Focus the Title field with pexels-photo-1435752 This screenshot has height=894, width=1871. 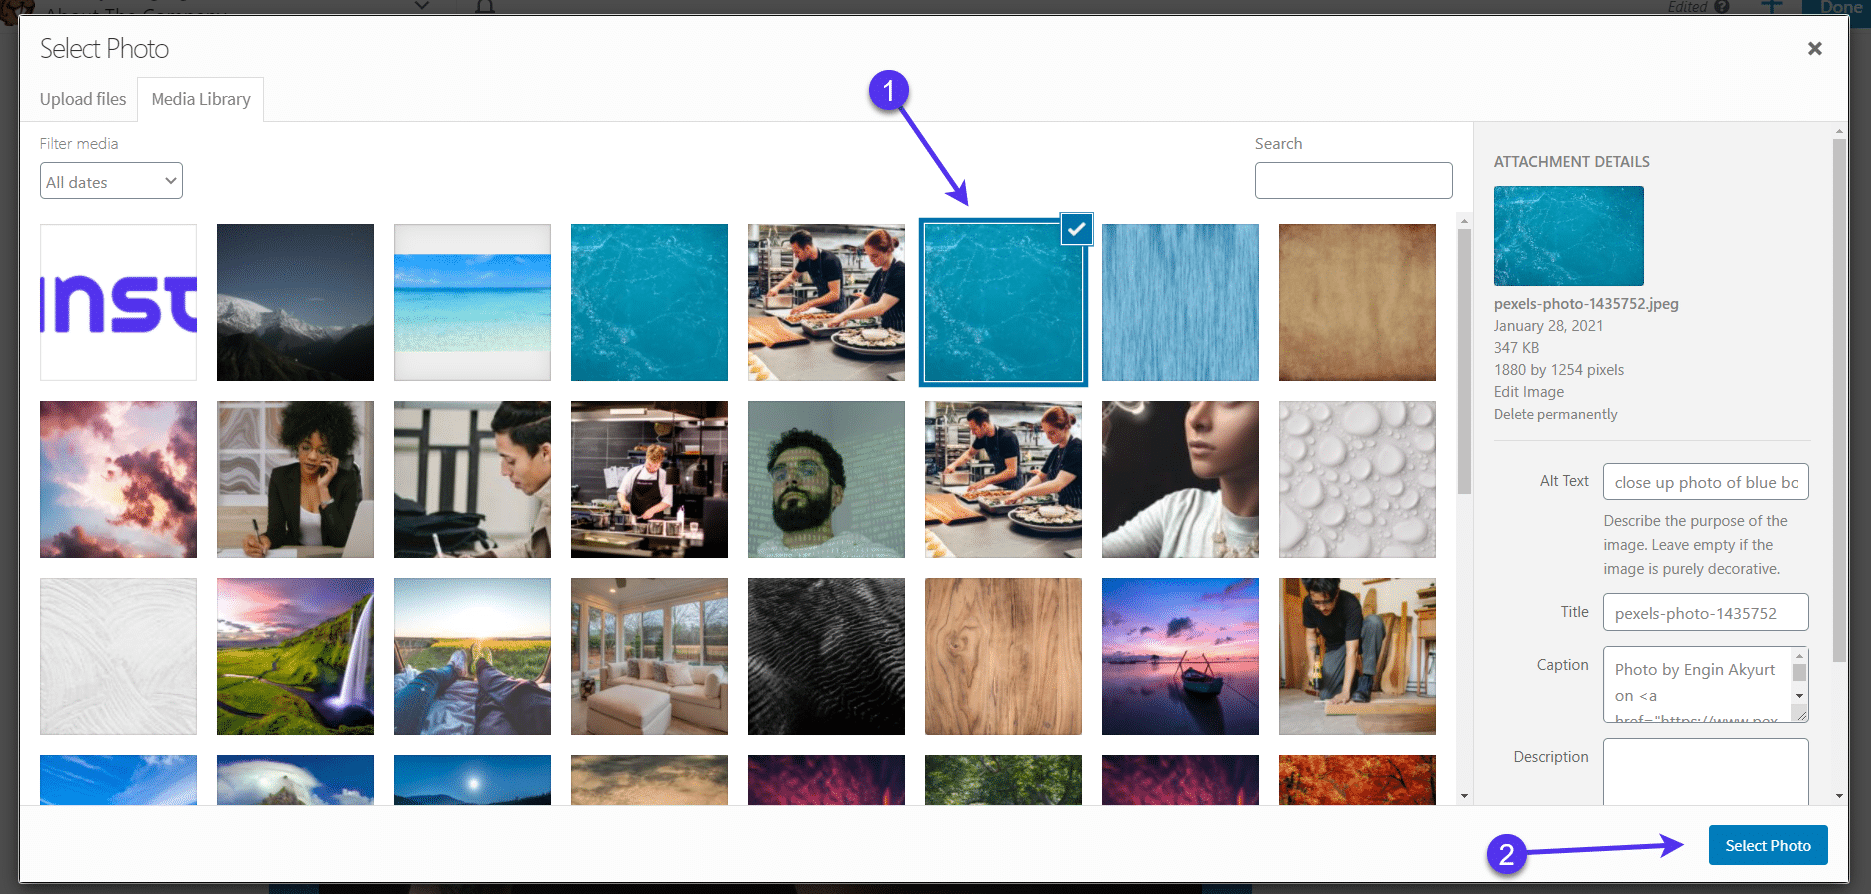tap(1705, 613)
